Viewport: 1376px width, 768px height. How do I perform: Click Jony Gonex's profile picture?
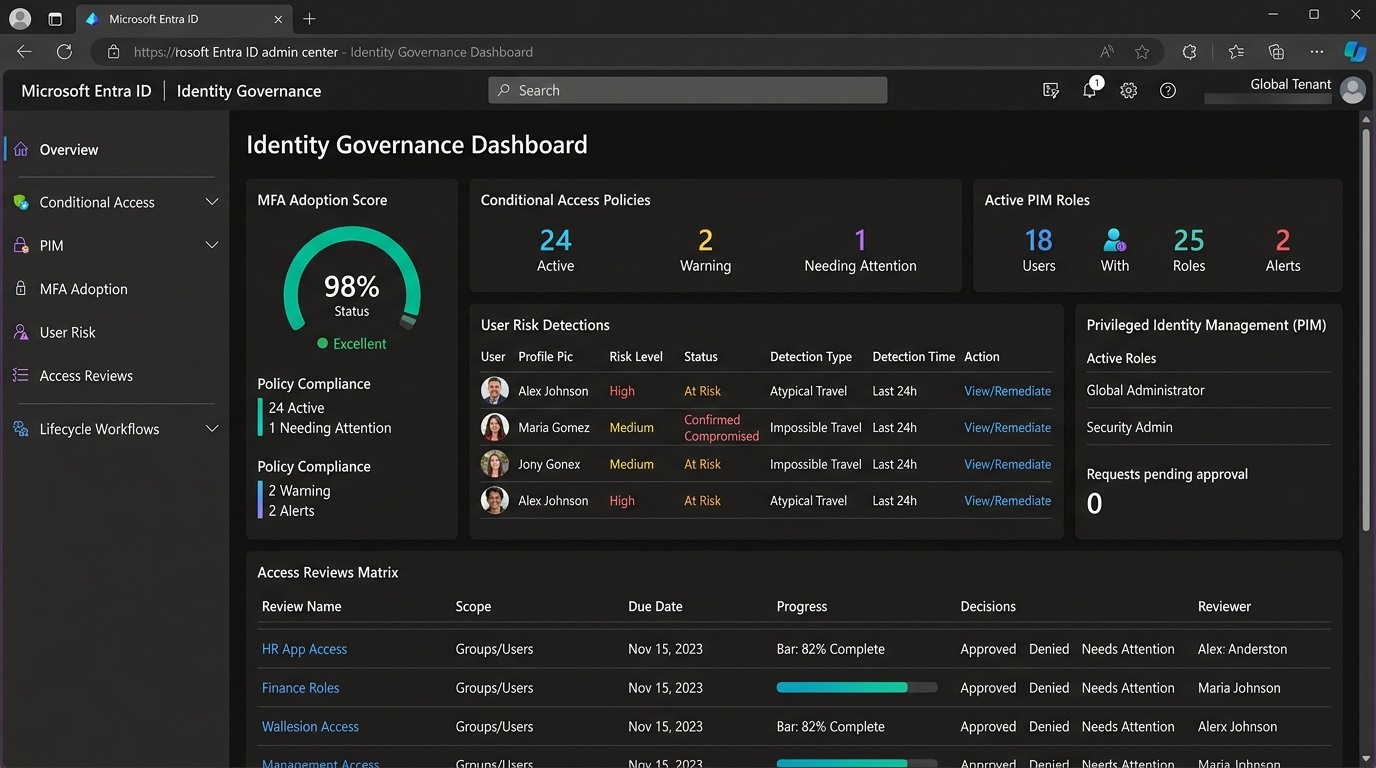tap(495, 464)
